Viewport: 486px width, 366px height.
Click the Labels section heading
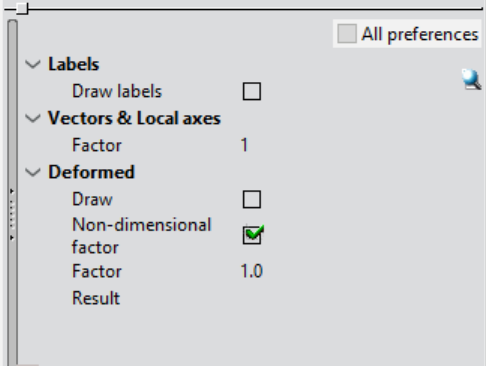click(74, 64)
